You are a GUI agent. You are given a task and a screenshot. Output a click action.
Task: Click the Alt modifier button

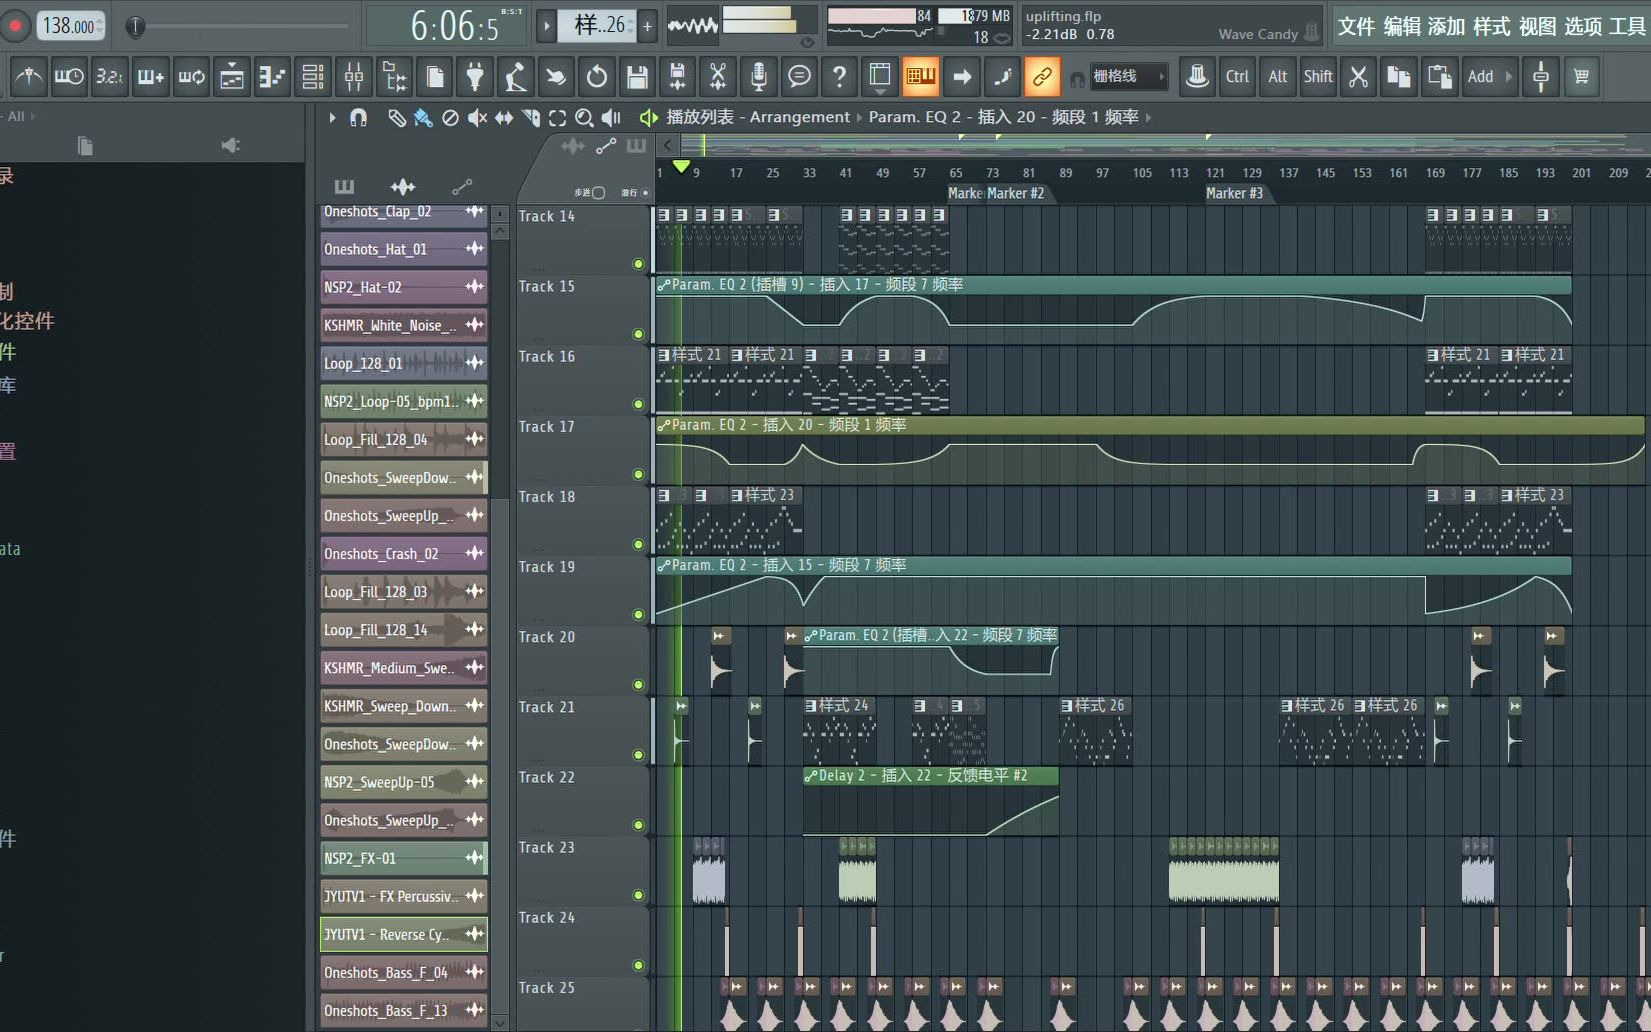click(x=1278, y=76)
